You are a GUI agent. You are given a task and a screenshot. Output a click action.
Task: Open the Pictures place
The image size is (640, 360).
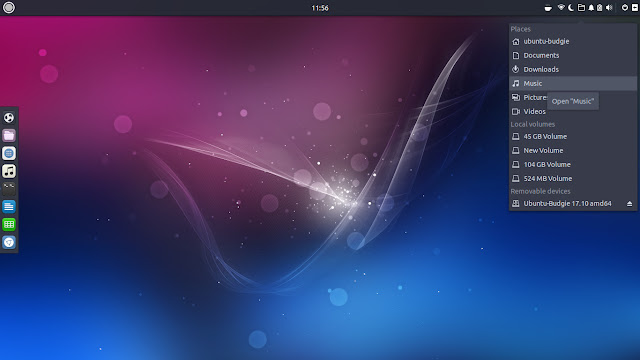573,97
